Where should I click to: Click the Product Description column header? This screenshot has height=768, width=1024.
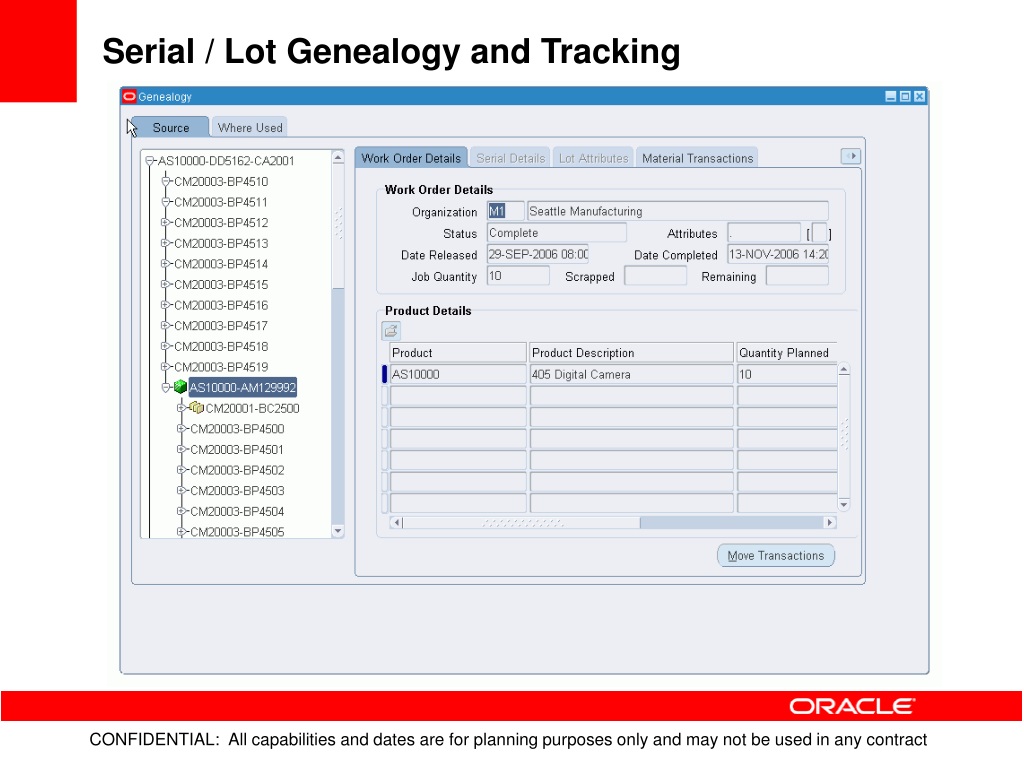click(632, 353)
